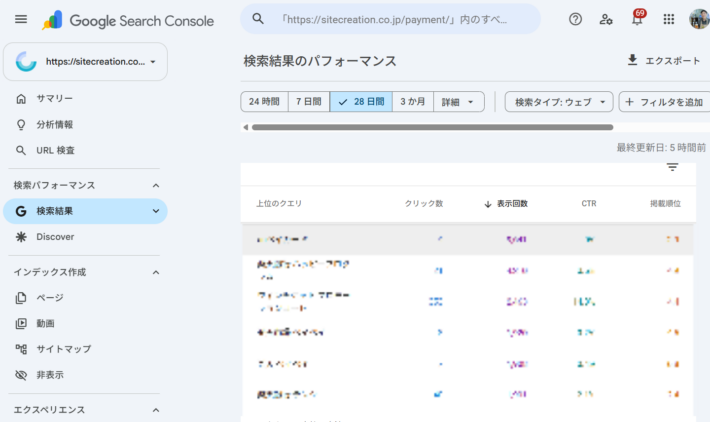Open 分析情報 in the sidebar
The width and height of the screenshot is (710, 422).
(x=54, y=125)
